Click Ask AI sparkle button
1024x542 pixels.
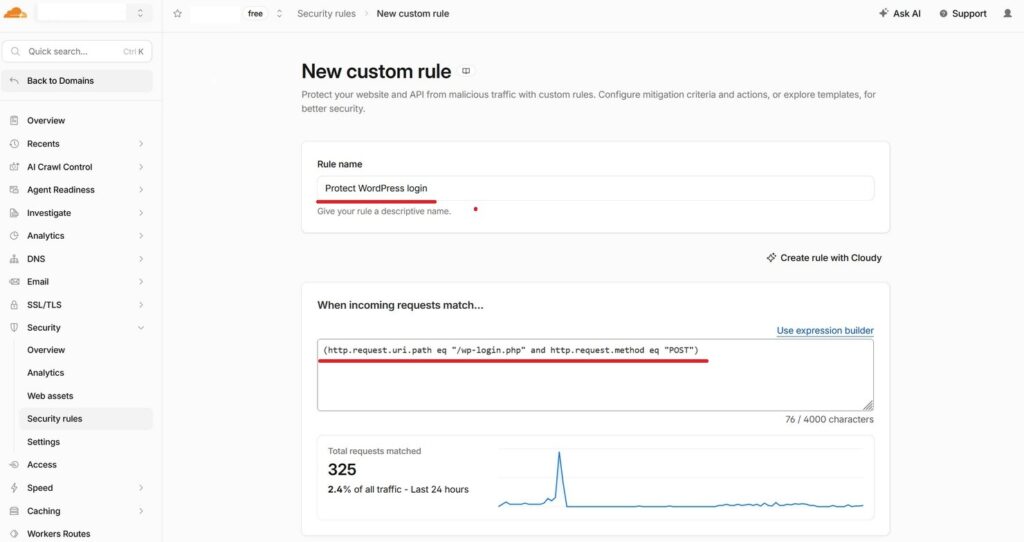[900, 14]
